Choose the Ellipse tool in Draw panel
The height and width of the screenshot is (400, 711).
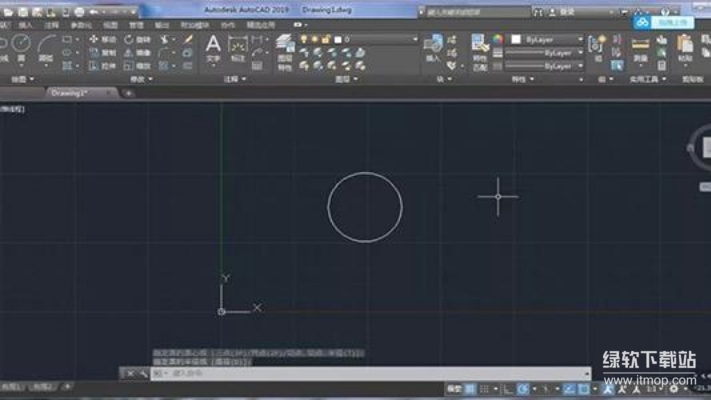tap(67, 53)
